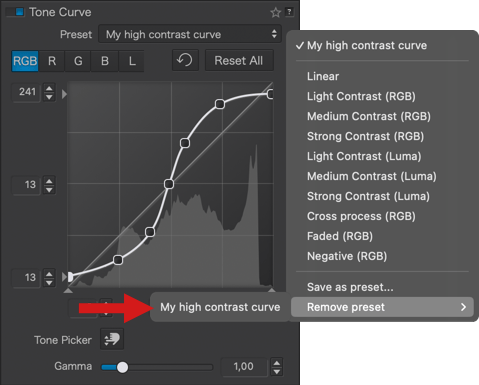
Task: Open the Preset dropdown
Action: (x=190, y=34)
